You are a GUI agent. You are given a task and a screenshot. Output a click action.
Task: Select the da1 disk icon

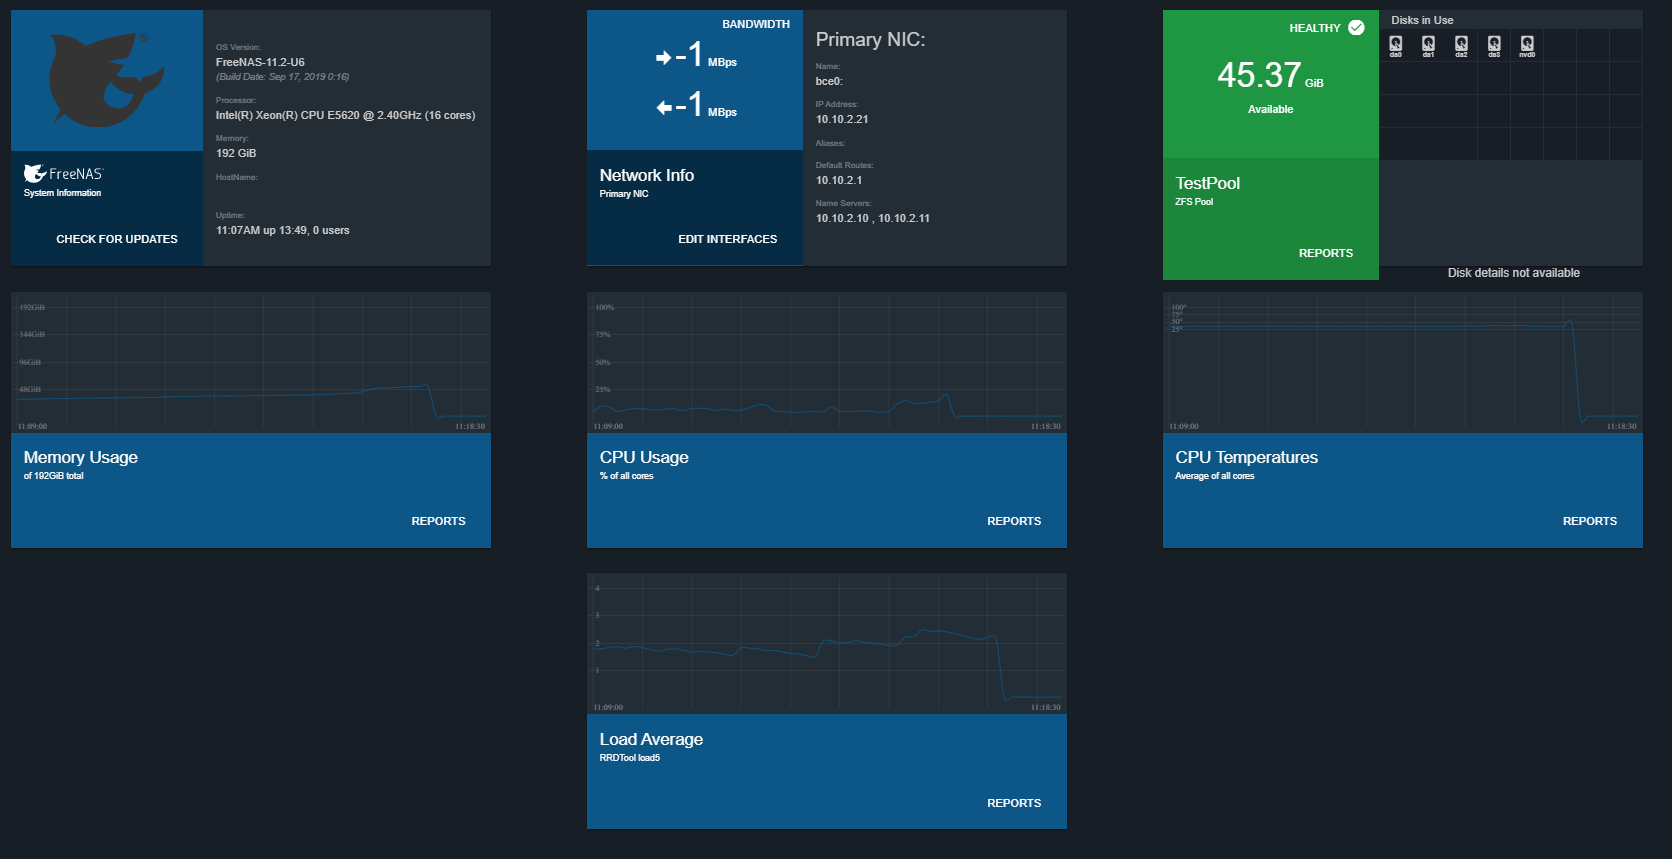coord(1428,44)
